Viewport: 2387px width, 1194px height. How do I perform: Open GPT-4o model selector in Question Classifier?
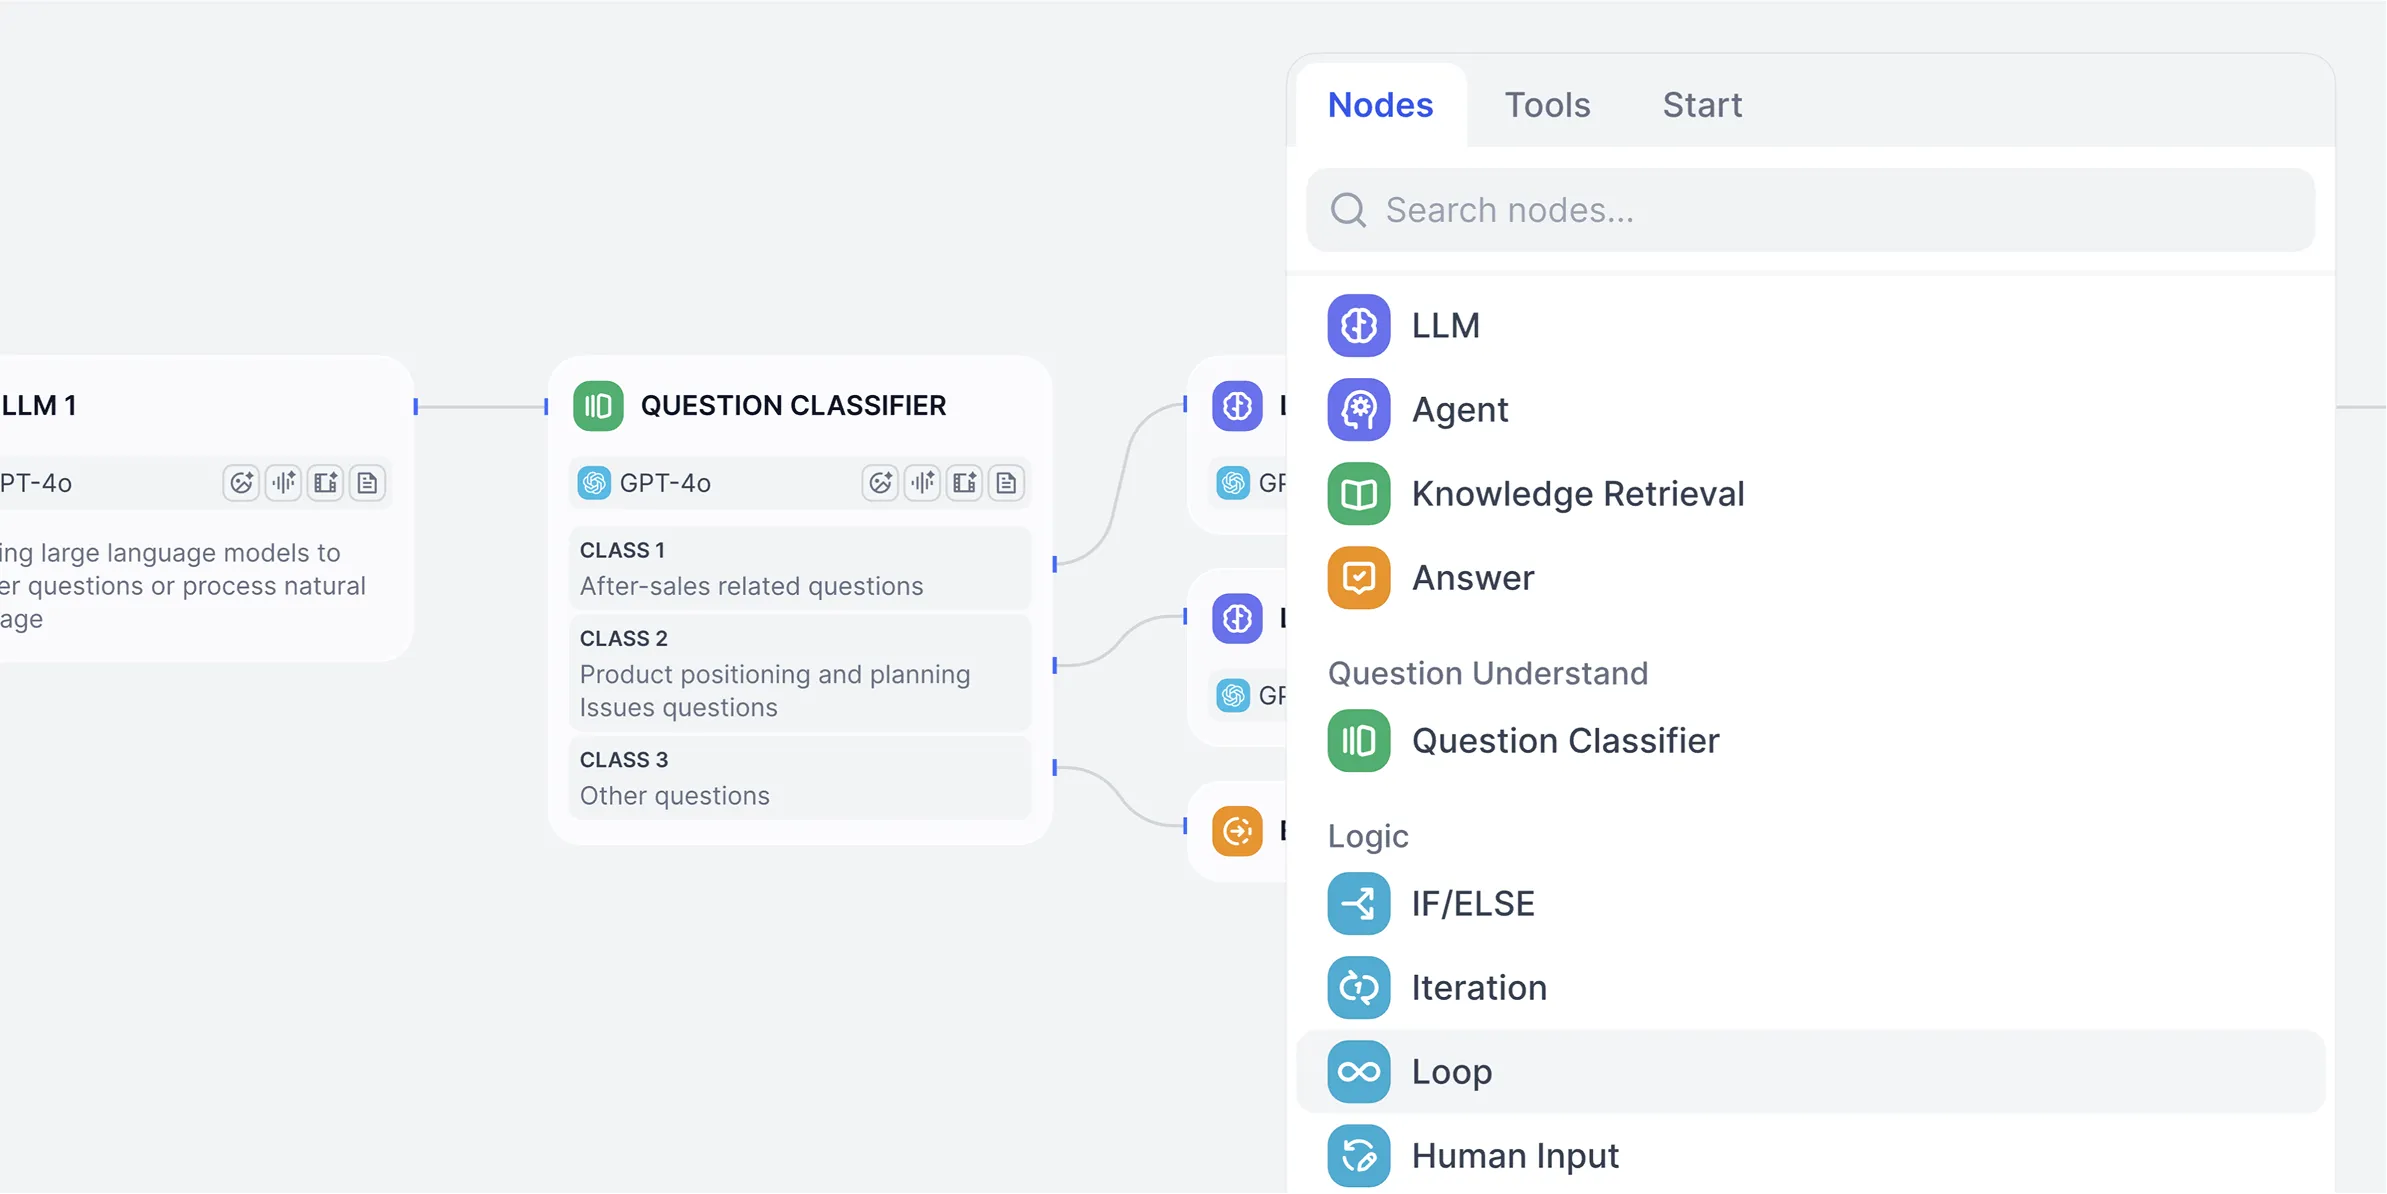(799, 483)
